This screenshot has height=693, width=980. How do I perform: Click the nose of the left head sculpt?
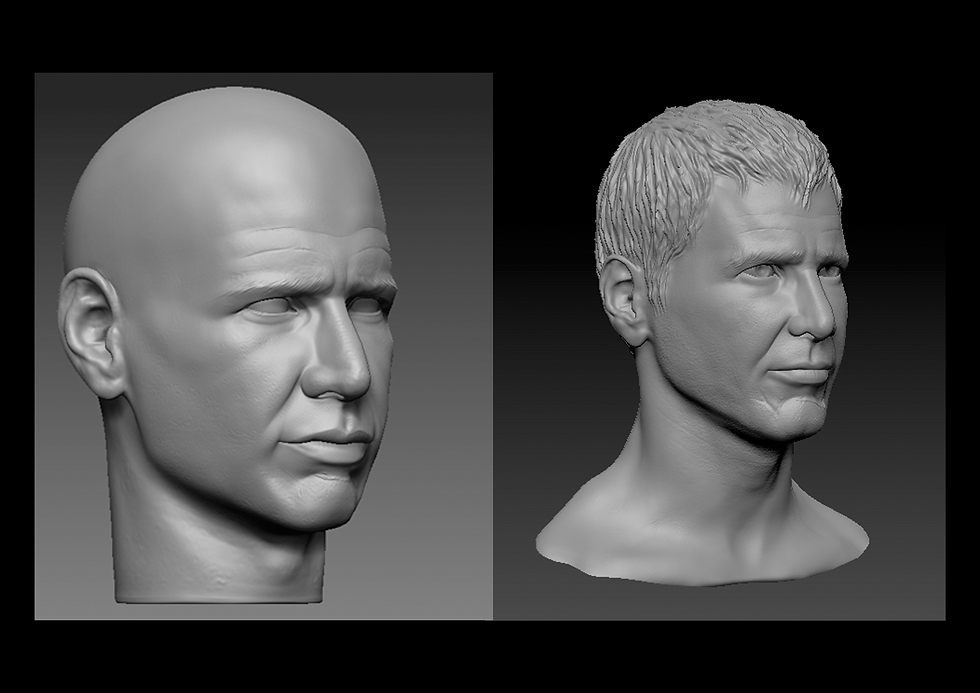pyautogui.click(x=335, y=380)
